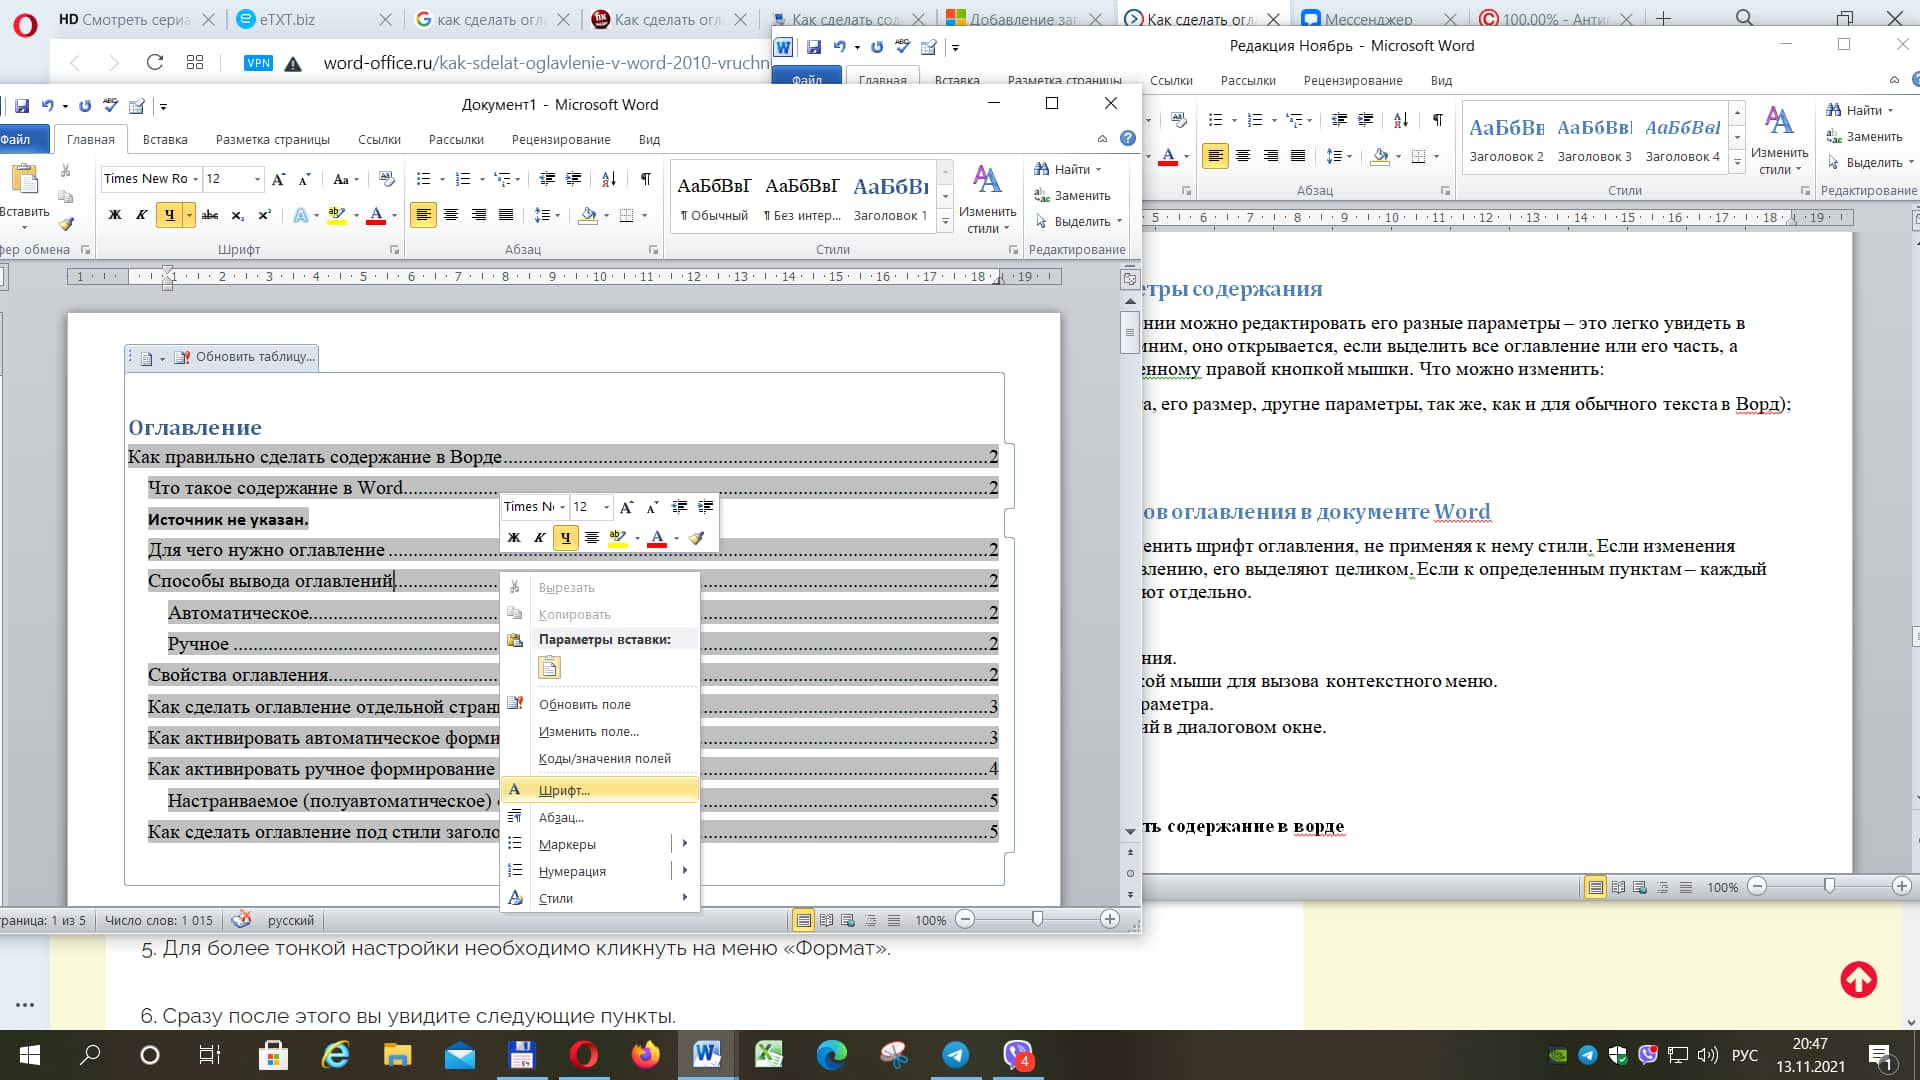Click 'Обновить таблицу...' button
This screenshot has width=1920, height=1080.
pyautogui.click(x=252, y=355)
